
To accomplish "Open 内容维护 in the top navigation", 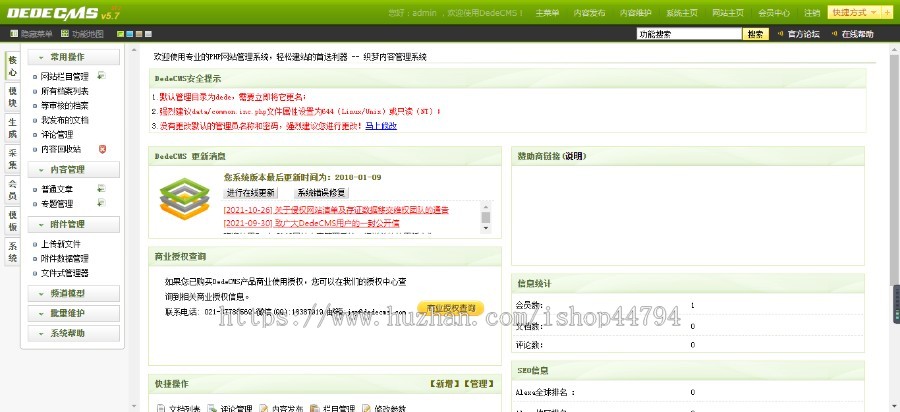I will [x=635, y=13].
